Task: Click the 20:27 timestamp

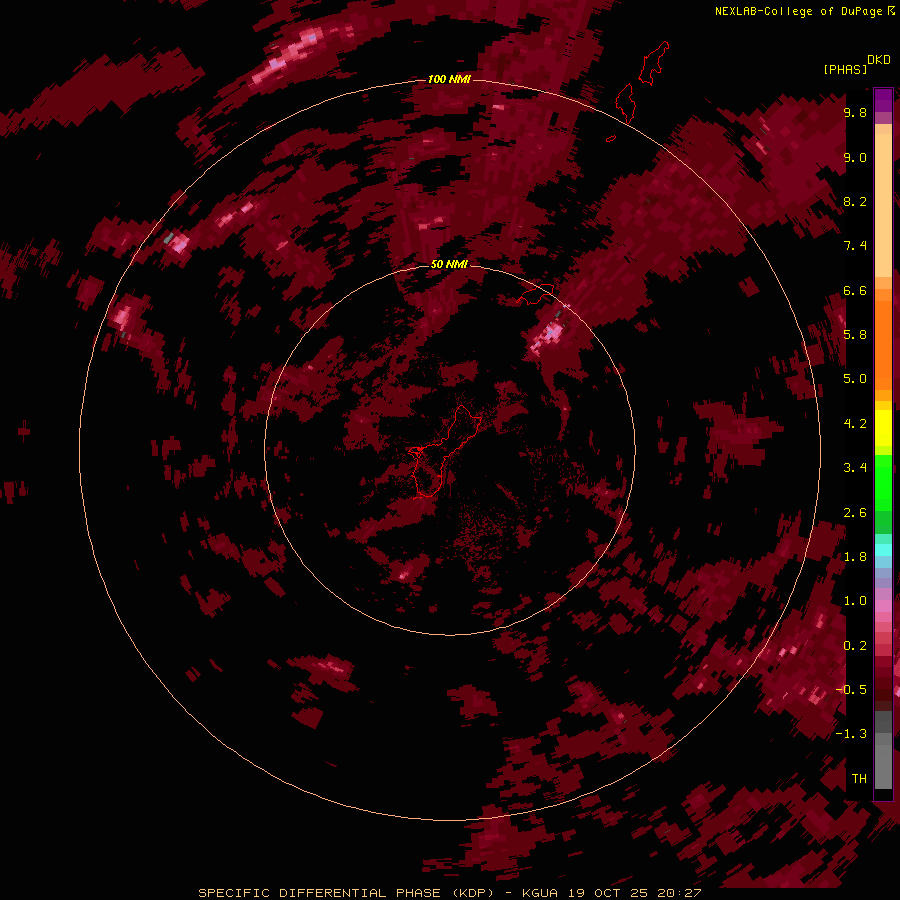Action: point(680,893)
